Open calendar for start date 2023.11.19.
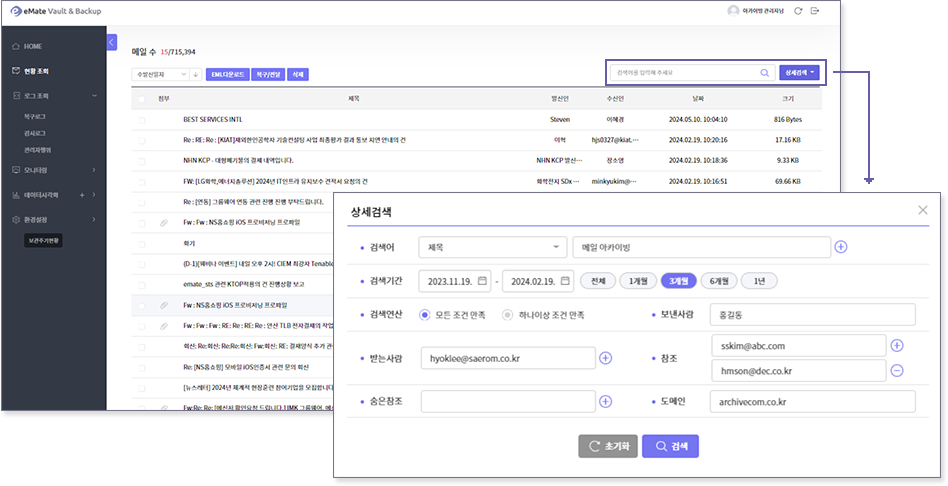Viewport: 948px width, 486px height. [482, 281]
